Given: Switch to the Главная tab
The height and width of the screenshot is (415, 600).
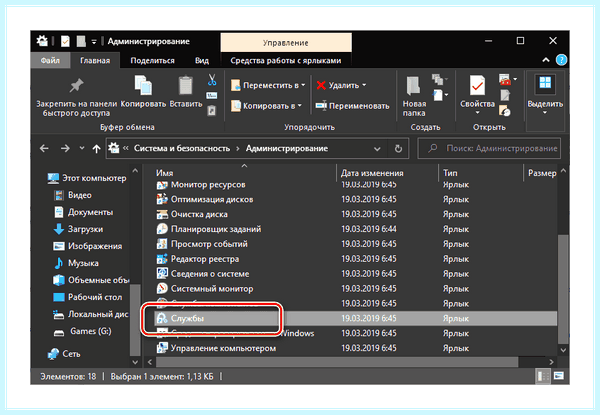Looking at the screenshot, I should tap(95, 60).
